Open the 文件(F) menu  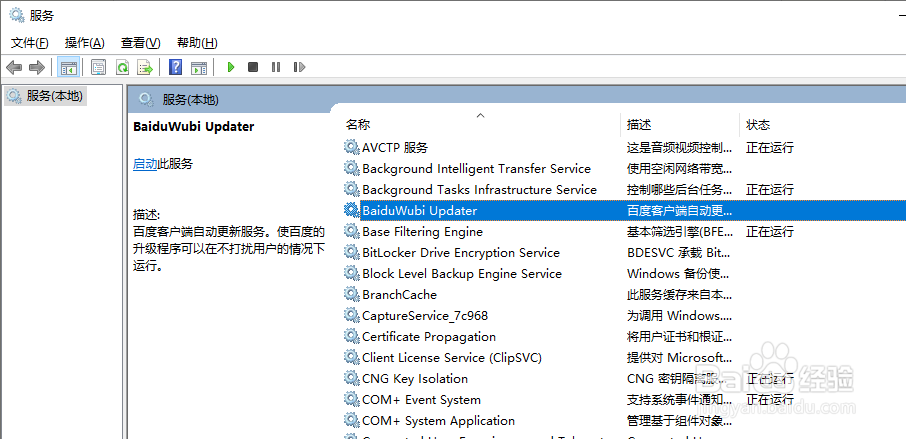point(29,43)
